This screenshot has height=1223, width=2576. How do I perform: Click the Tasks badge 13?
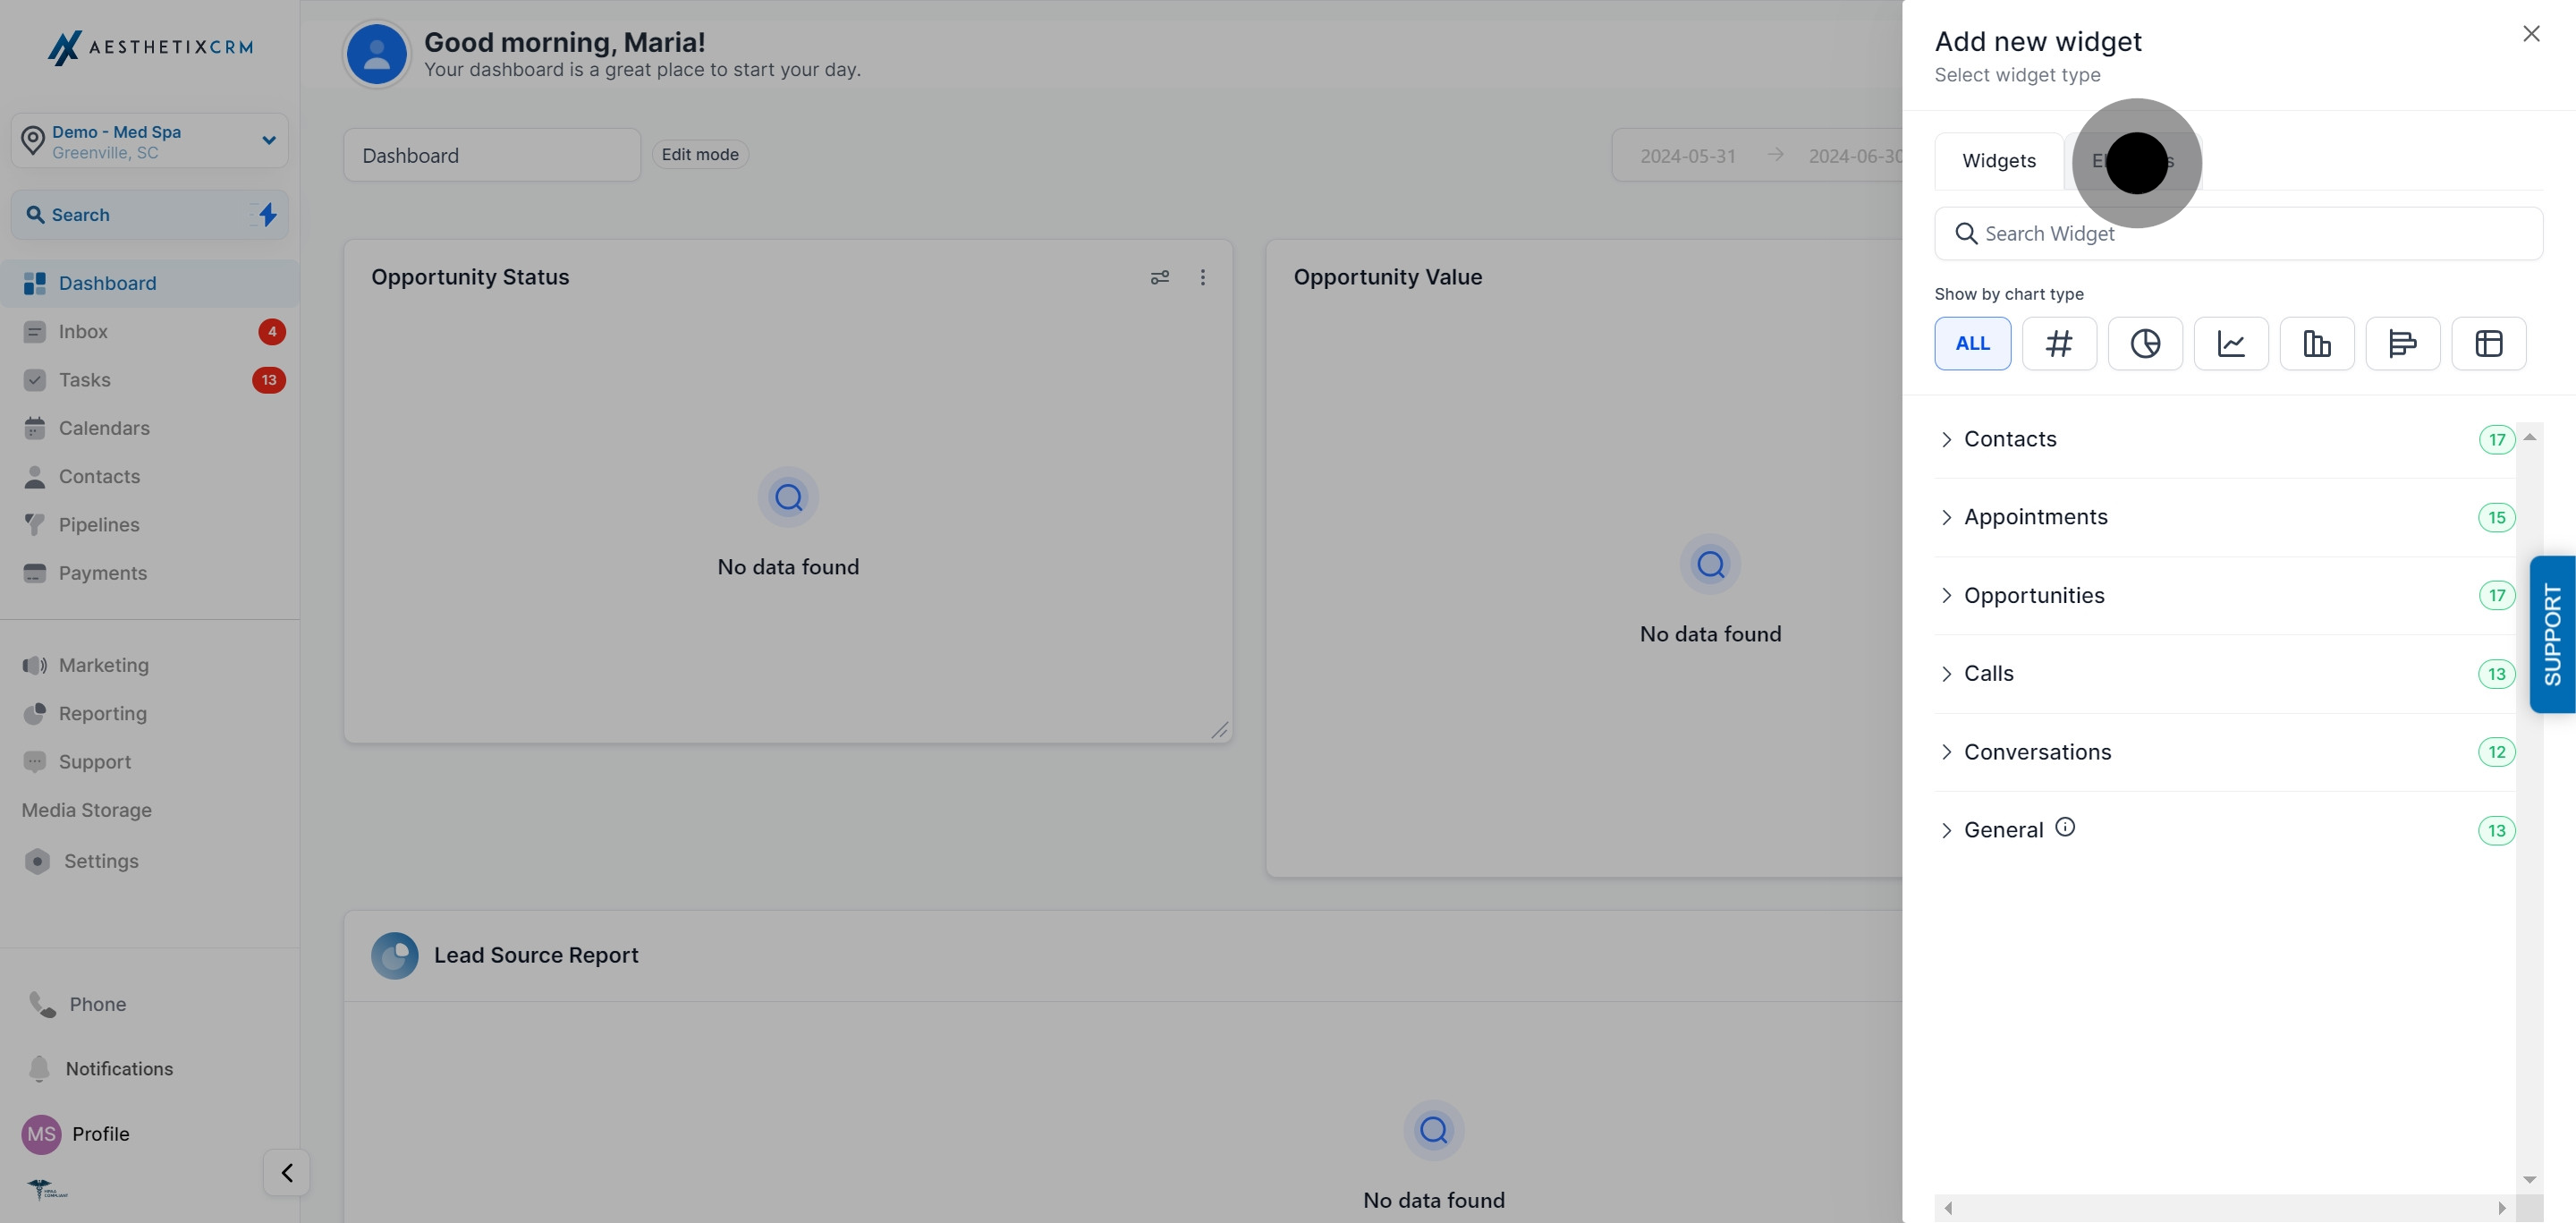tap(269, 380)
